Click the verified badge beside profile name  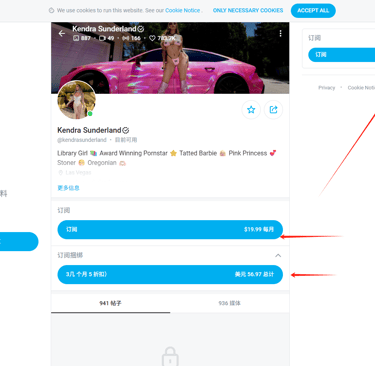[126, 130]
